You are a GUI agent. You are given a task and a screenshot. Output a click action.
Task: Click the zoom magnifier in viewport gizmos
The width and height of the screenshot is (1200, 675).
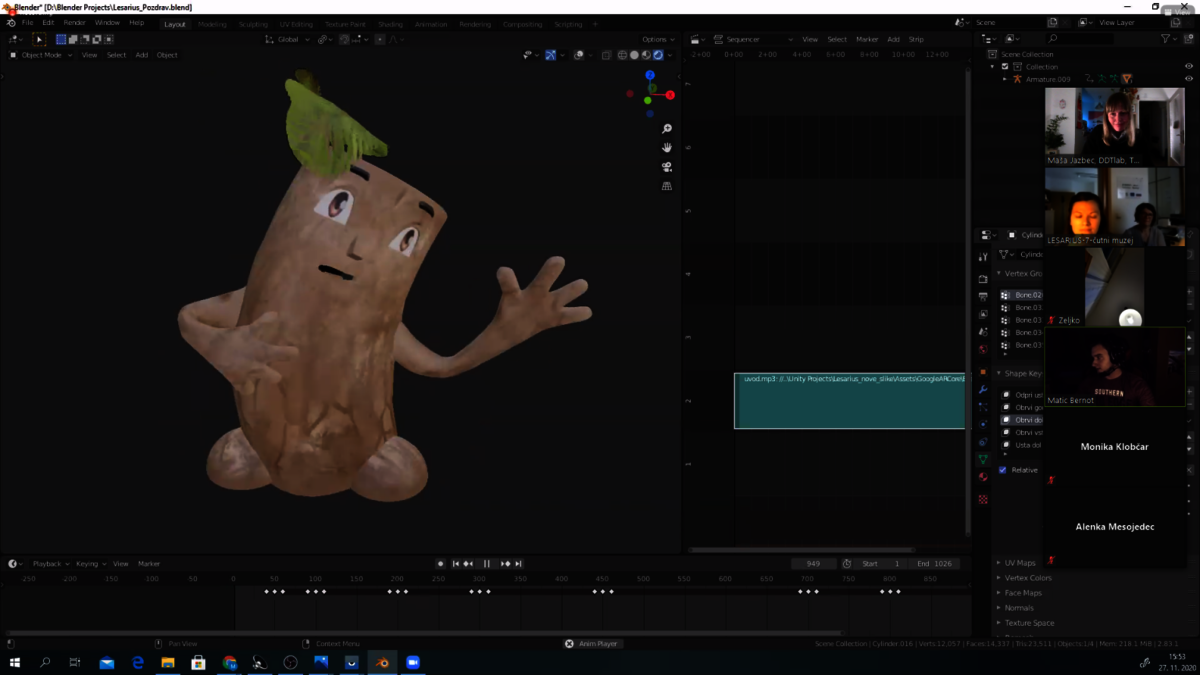click(667, 129)
